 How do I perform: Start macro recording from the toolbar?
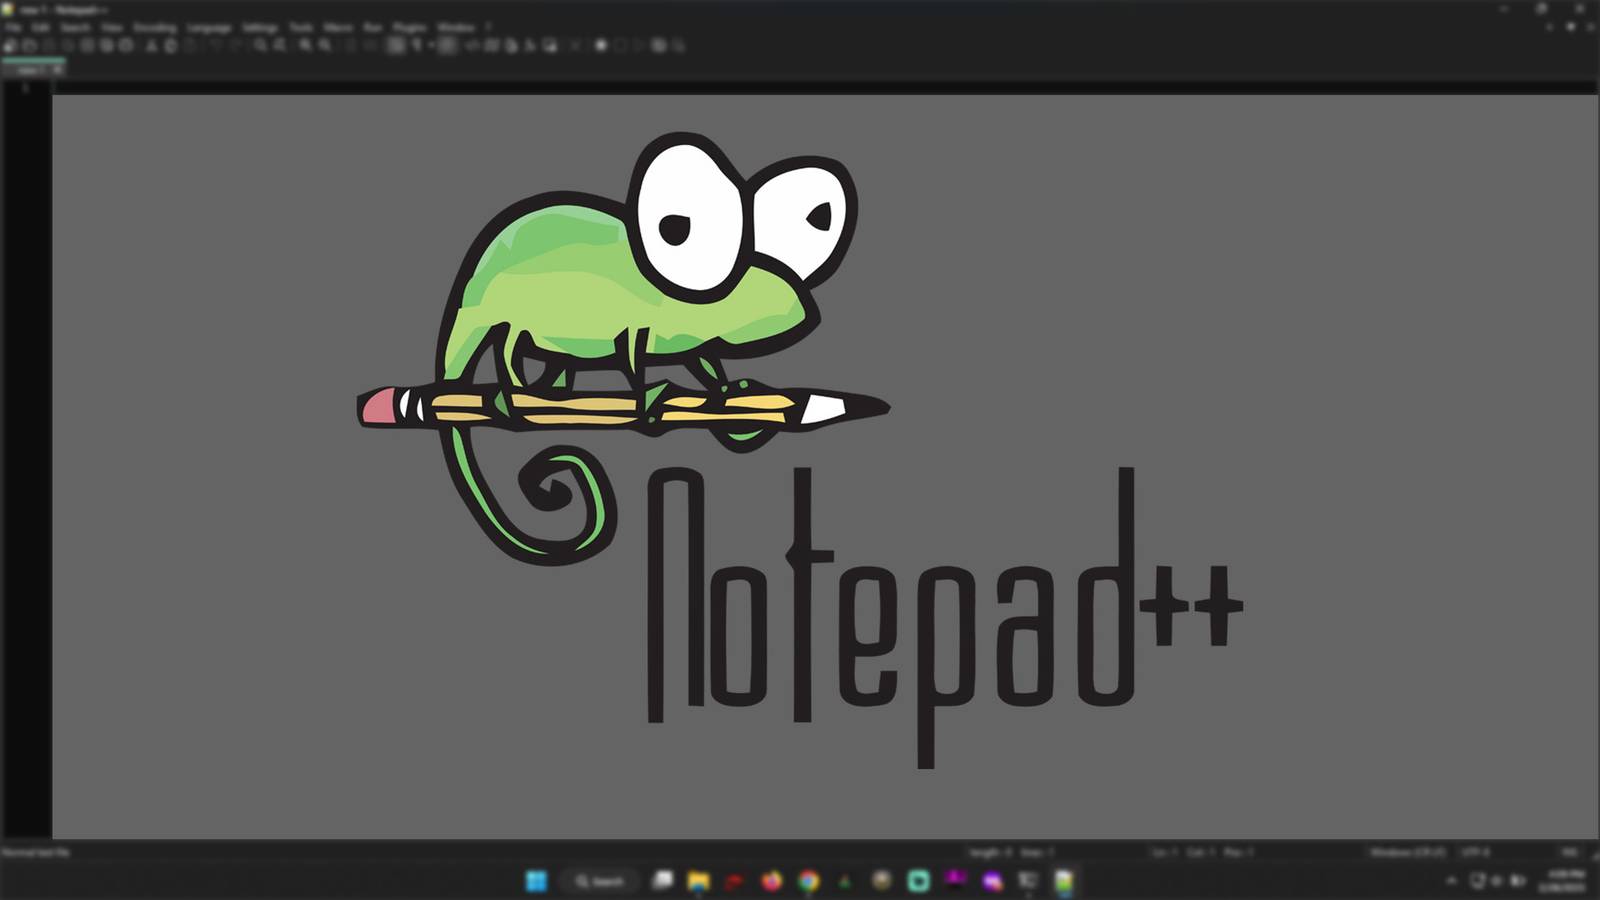tap(600, 44)
